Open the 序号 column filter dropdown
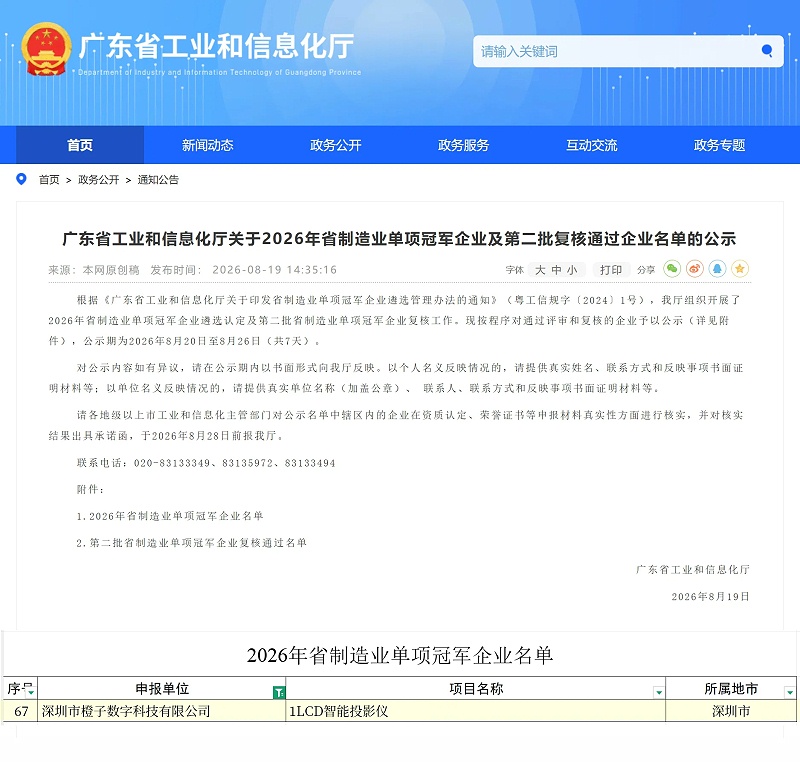Screen dimensions: 800x762 point(31,692)
